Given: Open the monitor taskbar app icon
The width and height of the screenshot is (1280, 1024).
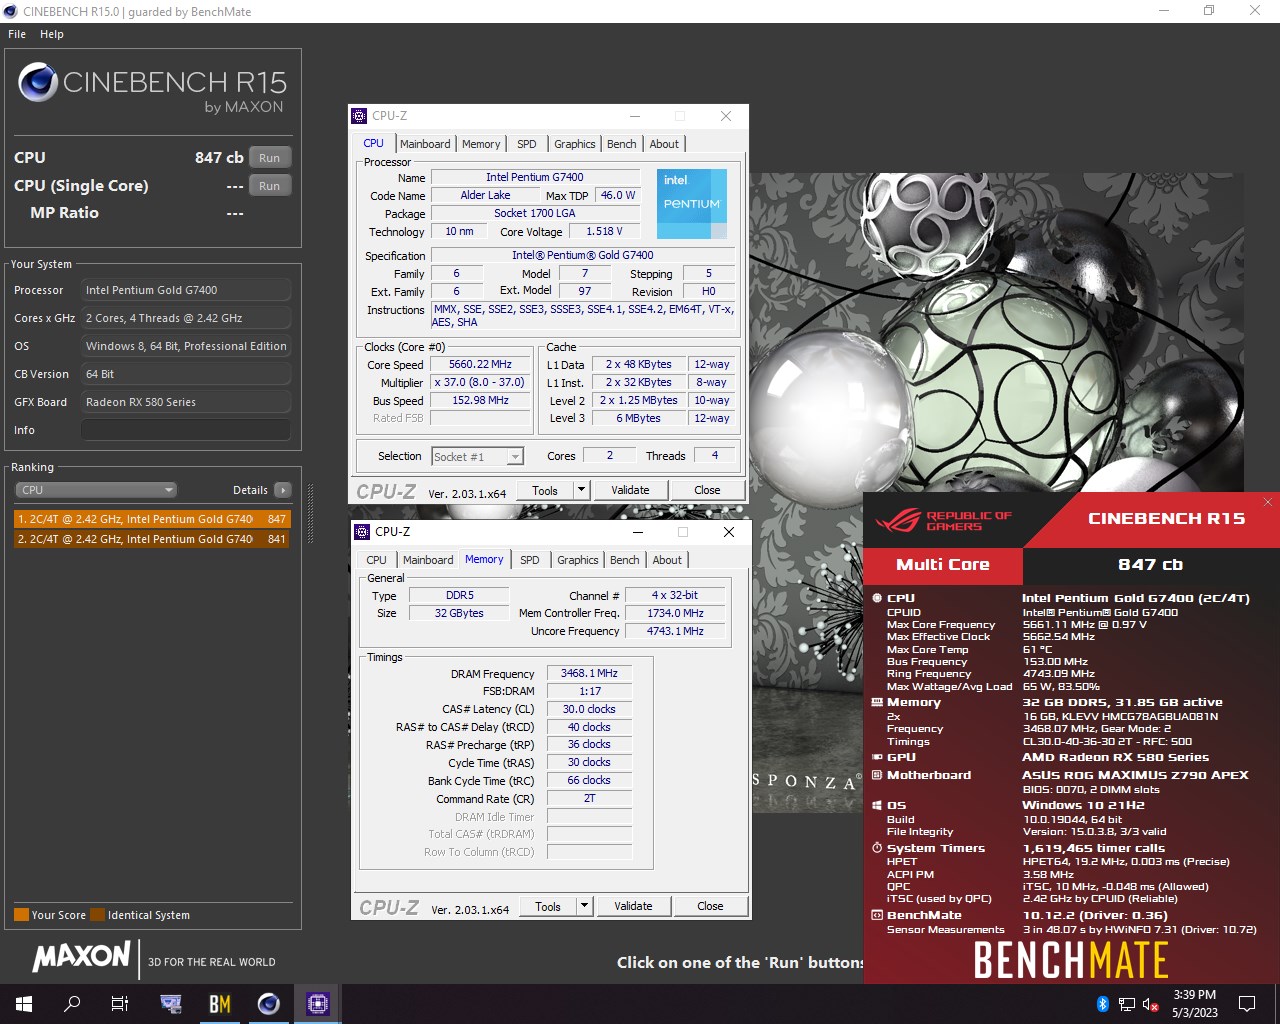Looking at the screenshot, I should click(x=171, y=1004).
